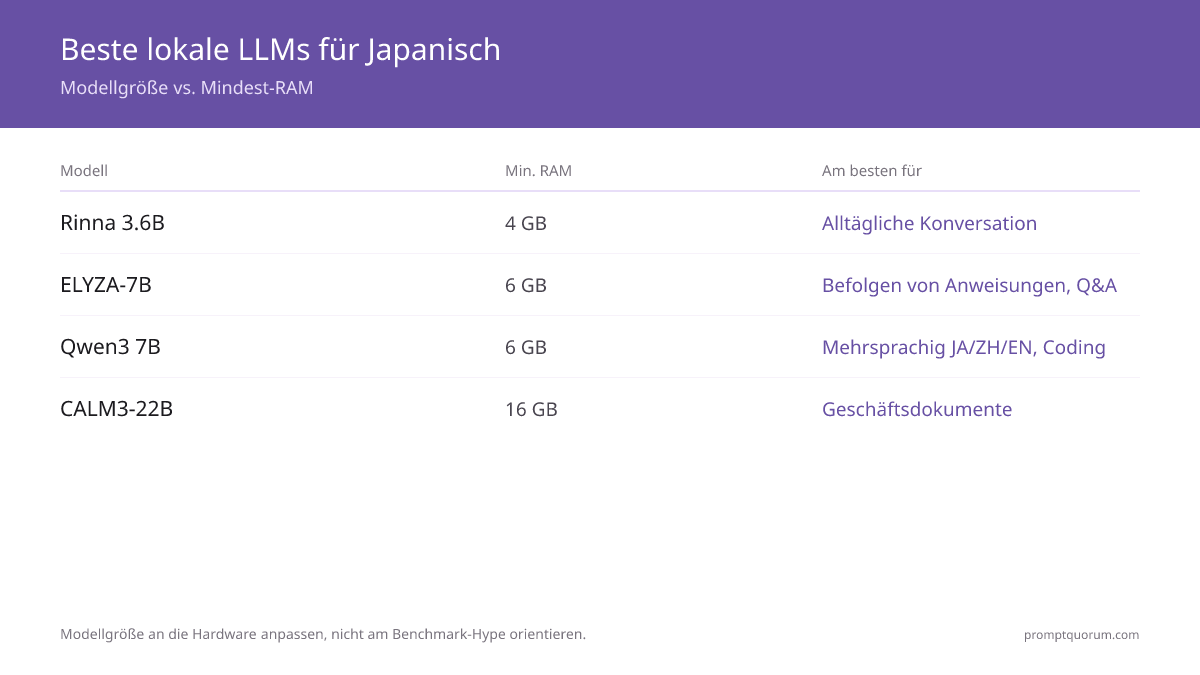Image resolution: width=1200 pixels, height=675 pixels.
Task: Click the 'promptquorum.com' footer text
Action: [x=1081, y=634]
